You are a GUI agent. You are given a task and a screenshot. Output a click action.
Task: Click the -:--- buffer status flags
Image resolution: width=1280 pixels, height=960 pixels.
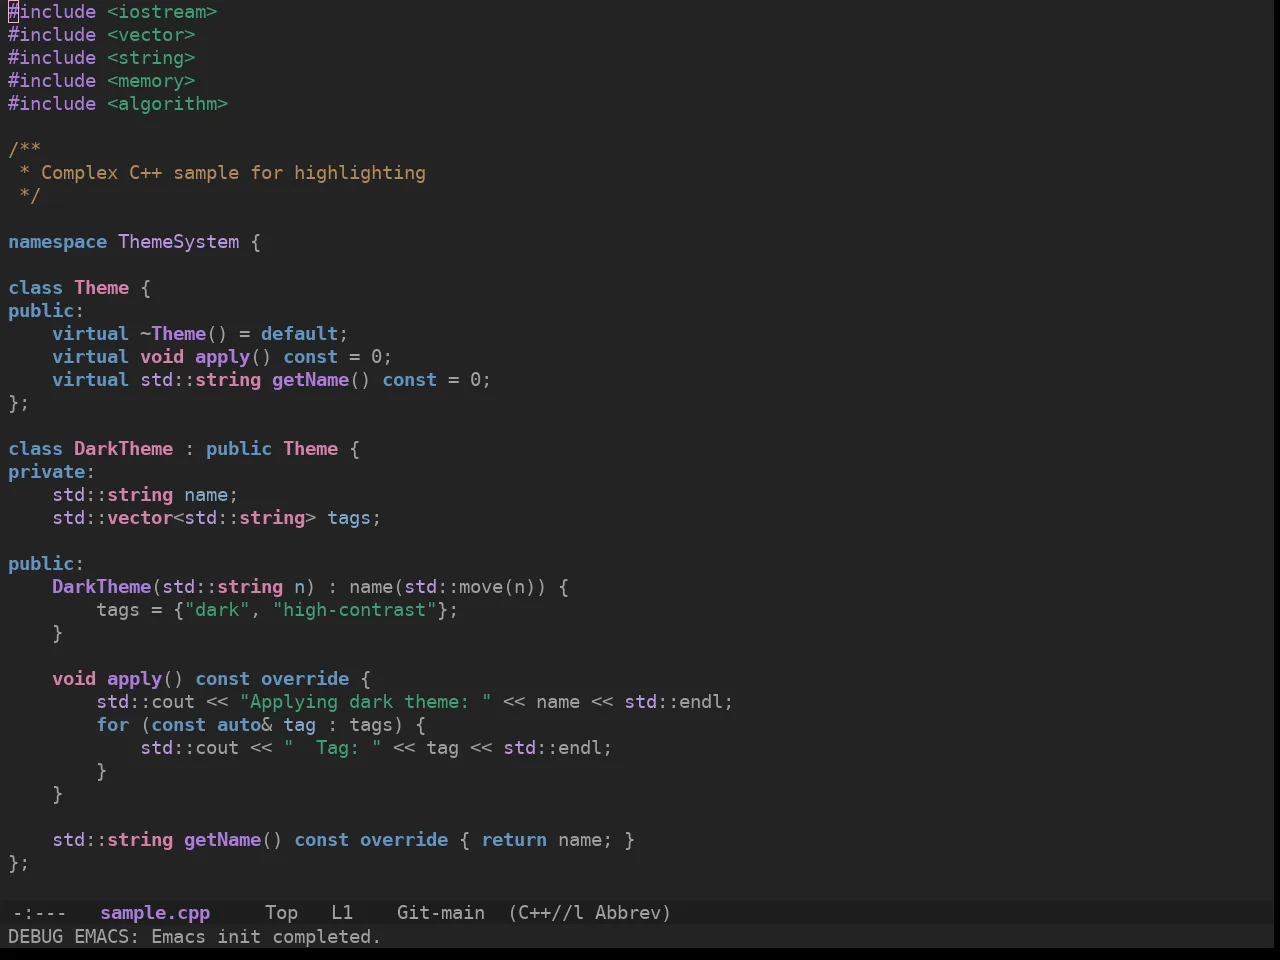[x=40, y=913]
